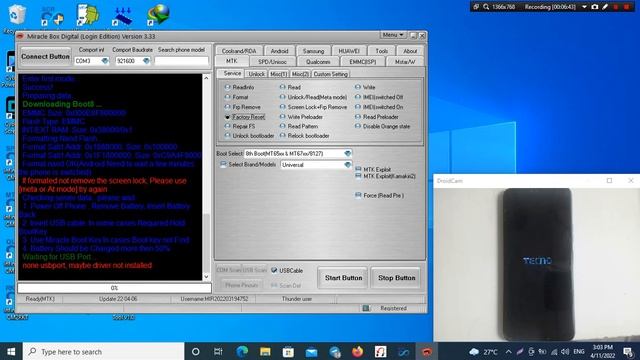Toggle the MTK Exploit(Kamakiri2) checkbox
This screenshot has height=360, width=640.
pos(358,176)
